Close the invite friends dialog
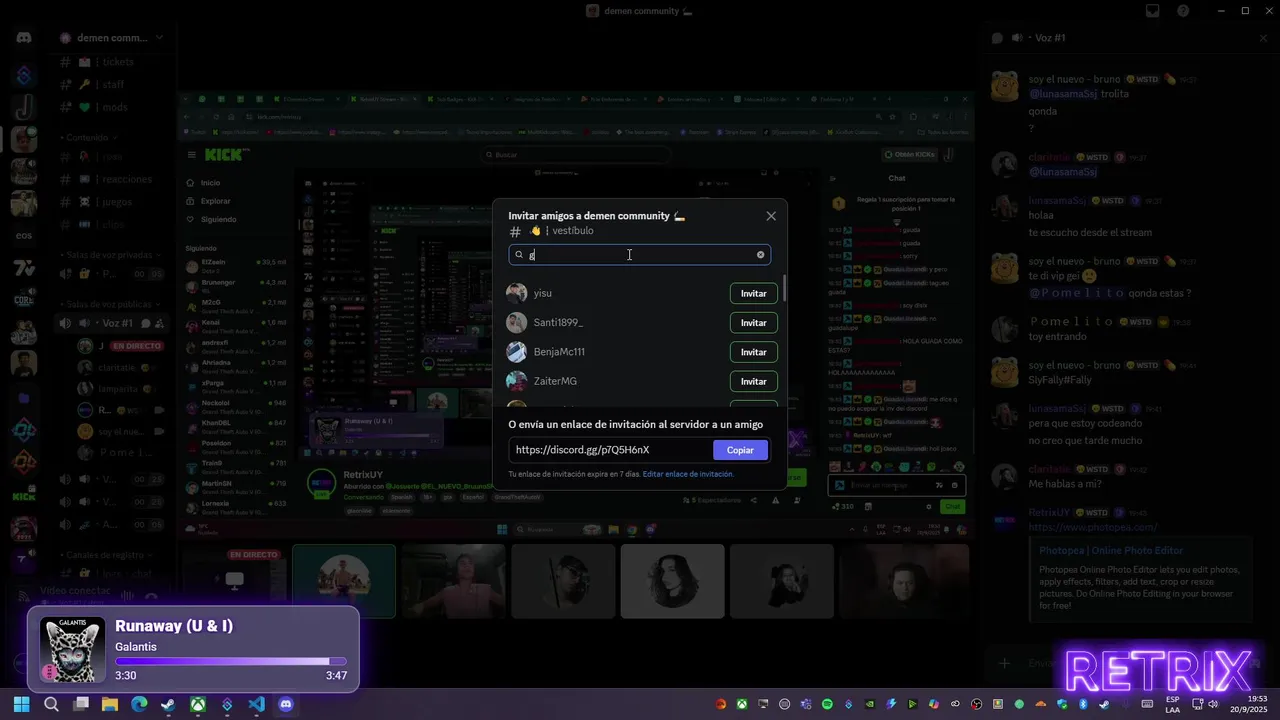 [x=771, y=216]
